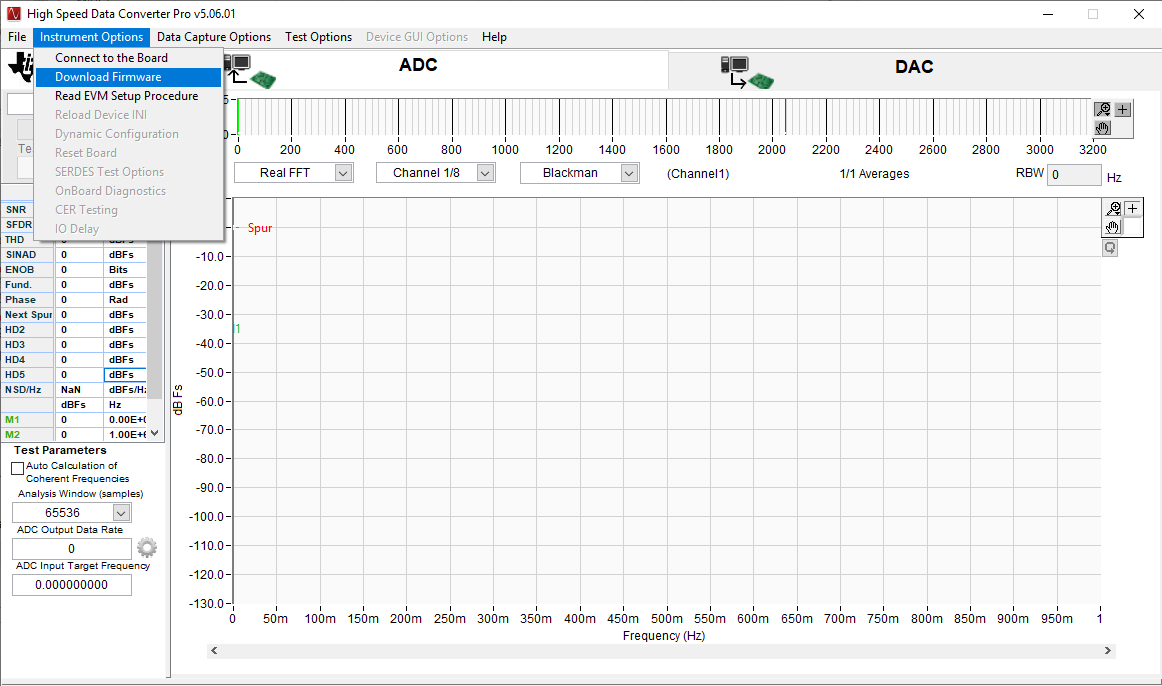
Task: Click the THD row label
Action: click(15, 240)
